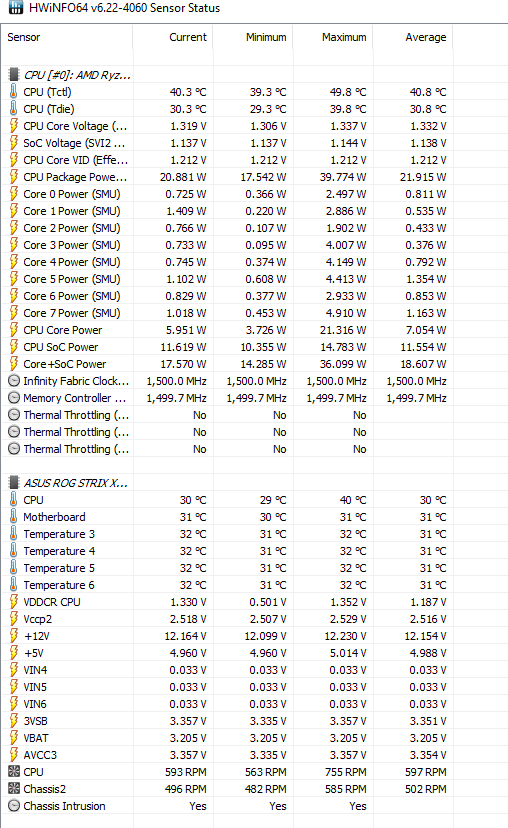The width and height of the screenshot is (508, 828).
Task: Click lightning icon beside VBAT
Action: tap(14, 738)
